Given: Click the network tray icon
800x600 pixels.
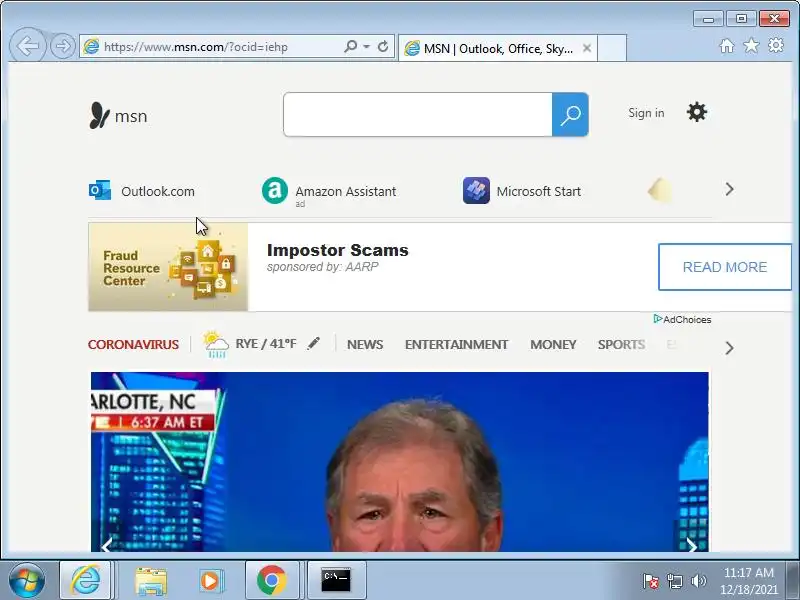Looking at the screenshot, I should click(x=674, y=581).
